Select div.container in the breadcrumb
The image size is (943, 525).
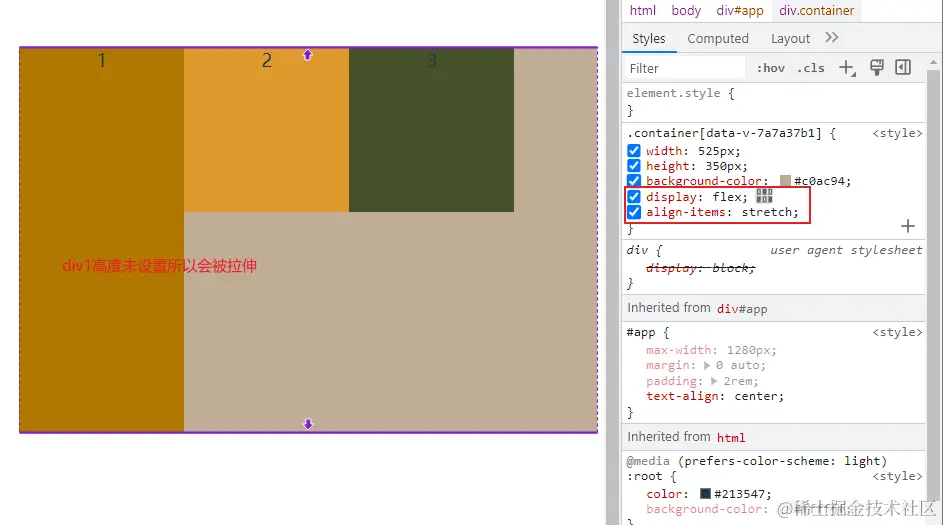pyautogui.click(x=816, y=10)
